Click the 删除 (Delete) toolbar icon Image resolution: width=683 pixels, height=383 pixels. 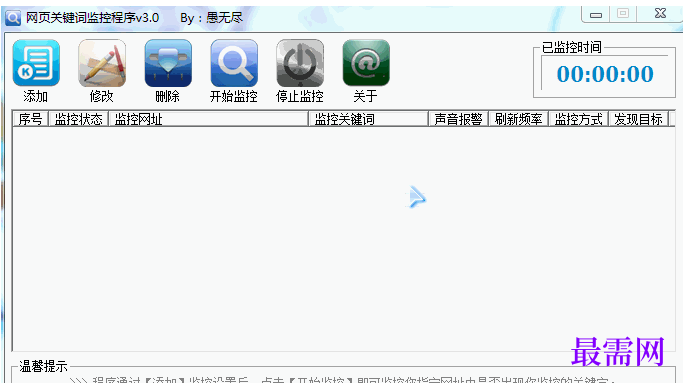pyautogui.click(x=168, y=63)
